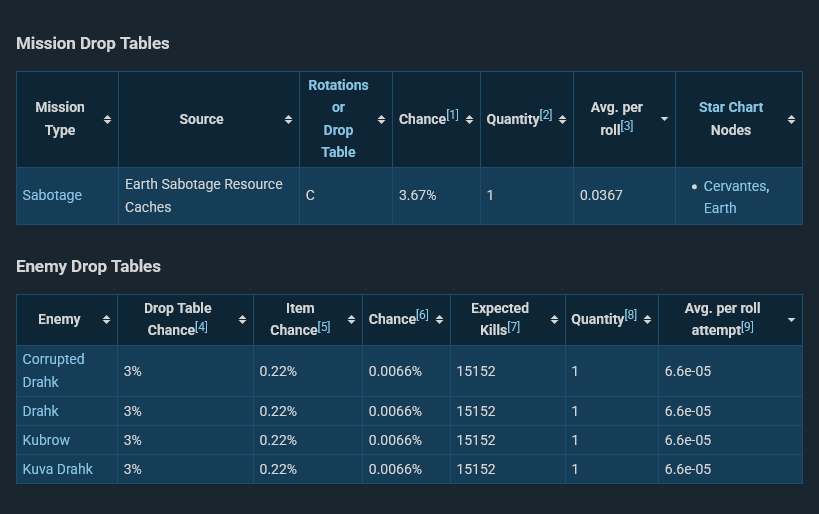Select 3% in Kubrow row

tap(185, 440)
